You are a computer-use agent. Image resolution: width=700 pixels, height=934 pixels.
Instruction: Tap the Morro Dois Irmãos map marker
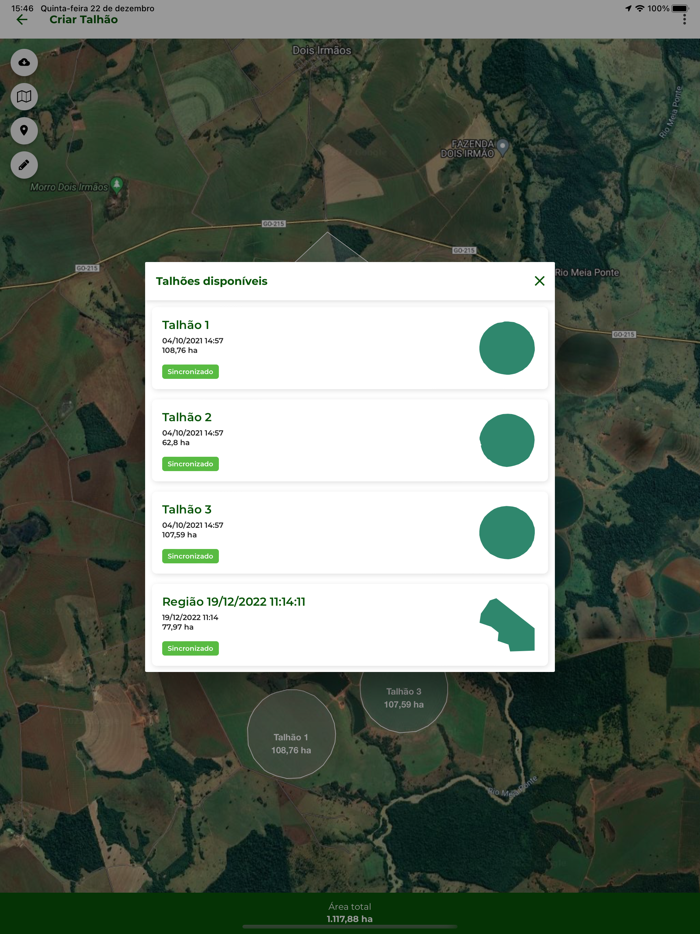click(x=117, y=185)
